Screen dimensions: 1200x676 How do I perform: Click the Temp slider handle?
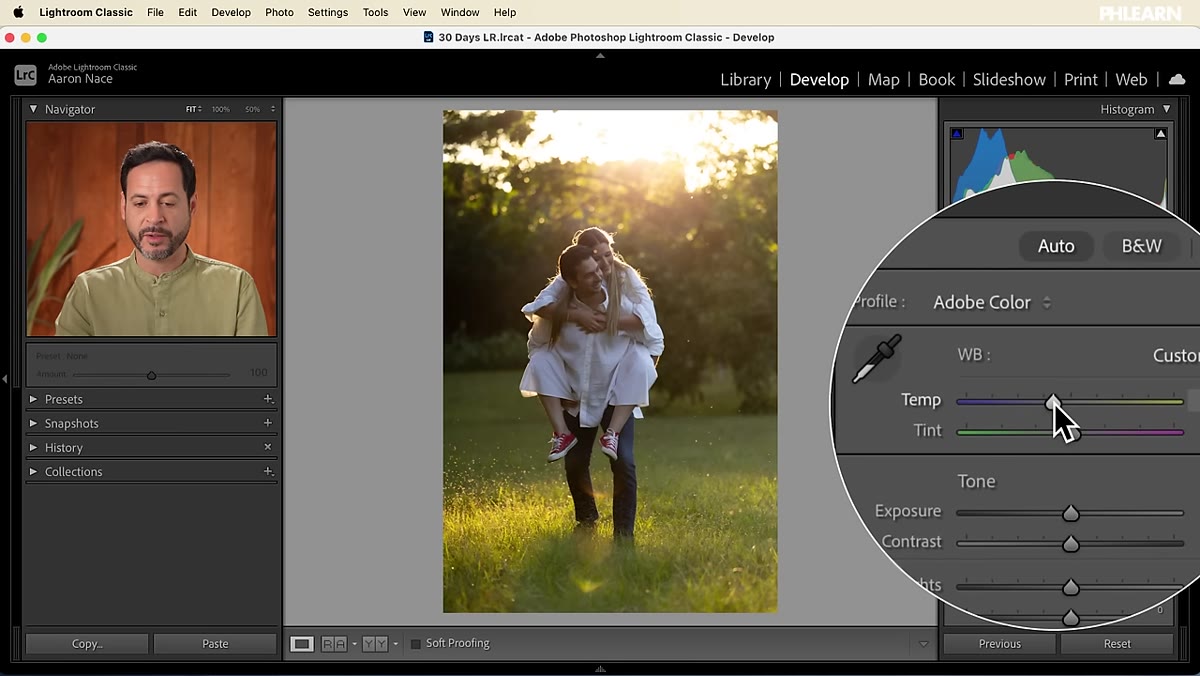[1053, 401]
